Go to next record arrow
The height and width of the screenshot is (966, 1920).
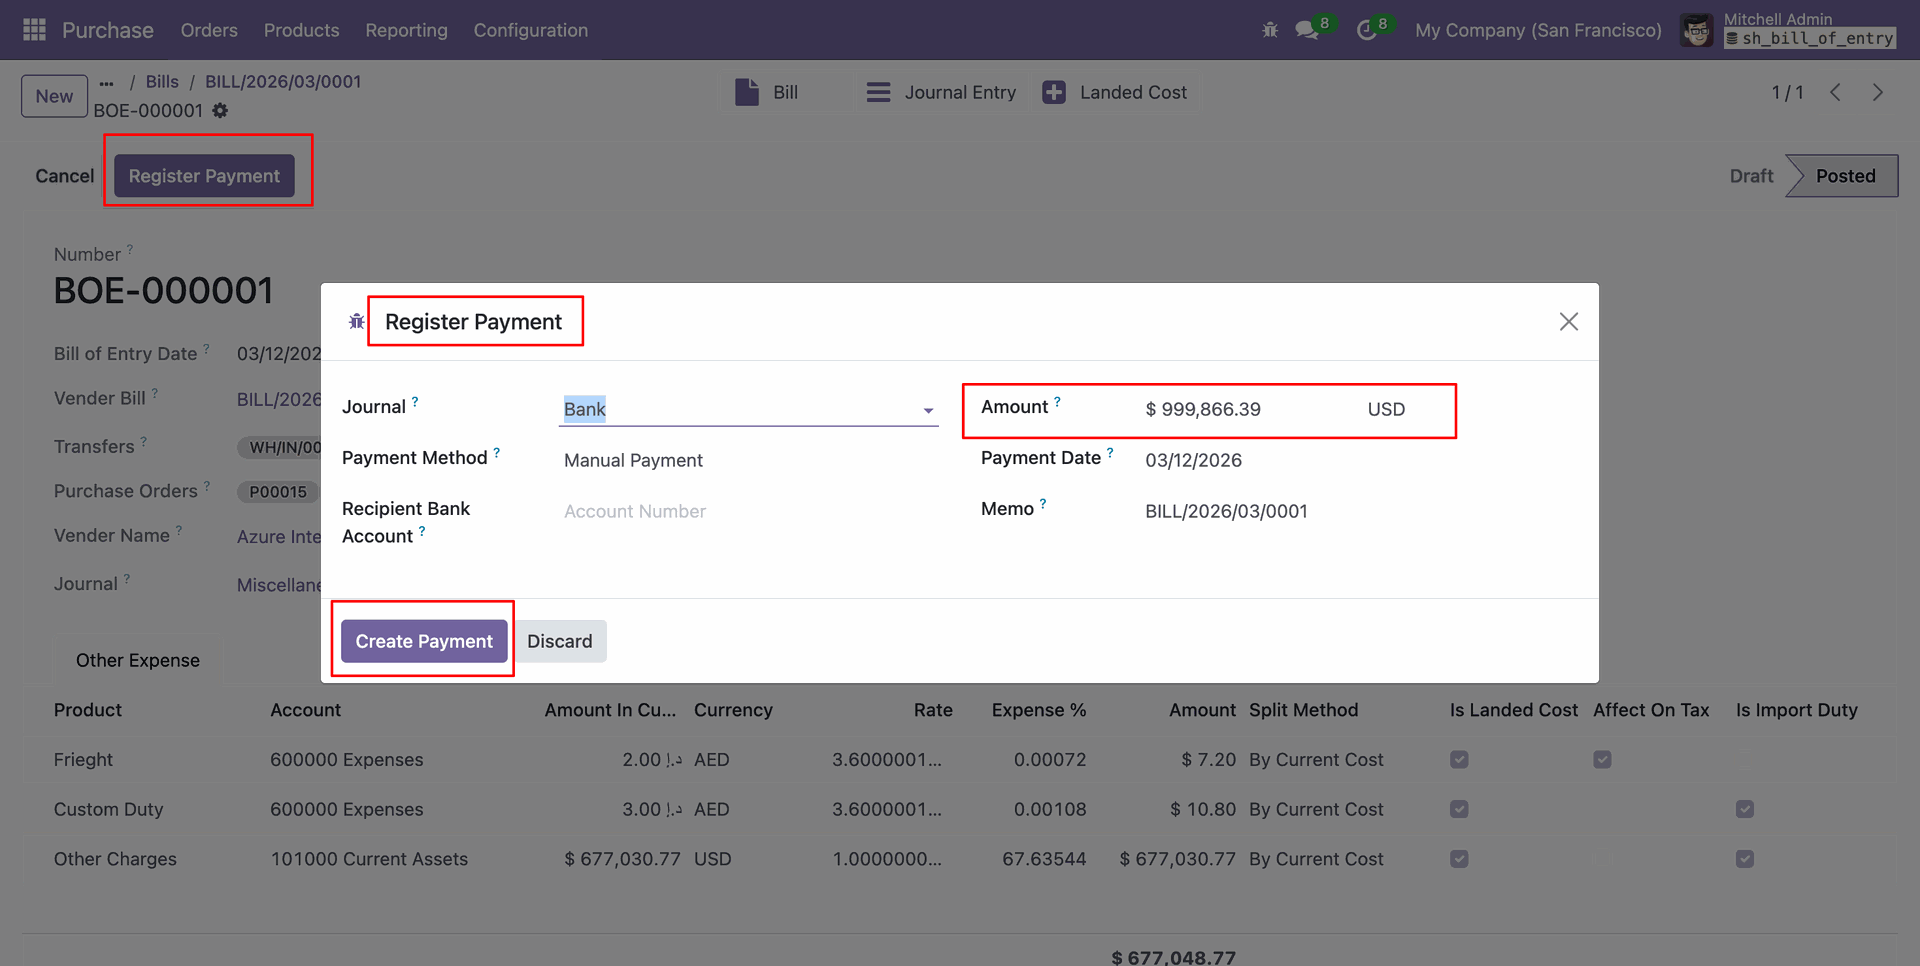[1877, 92]
